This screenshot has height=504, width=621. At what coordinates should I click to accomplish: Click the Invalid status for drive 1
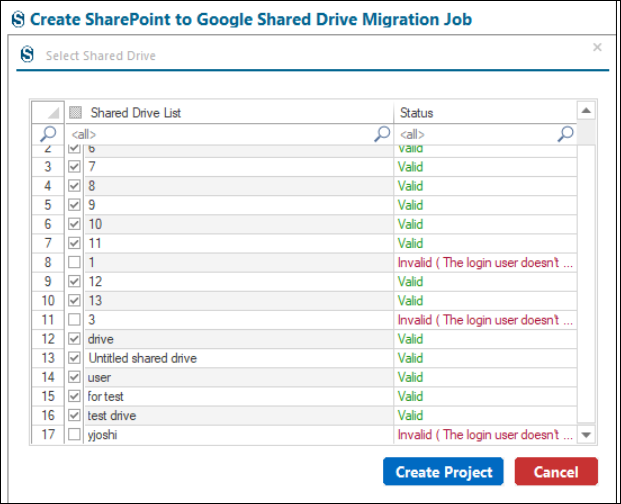coord(485,262)
